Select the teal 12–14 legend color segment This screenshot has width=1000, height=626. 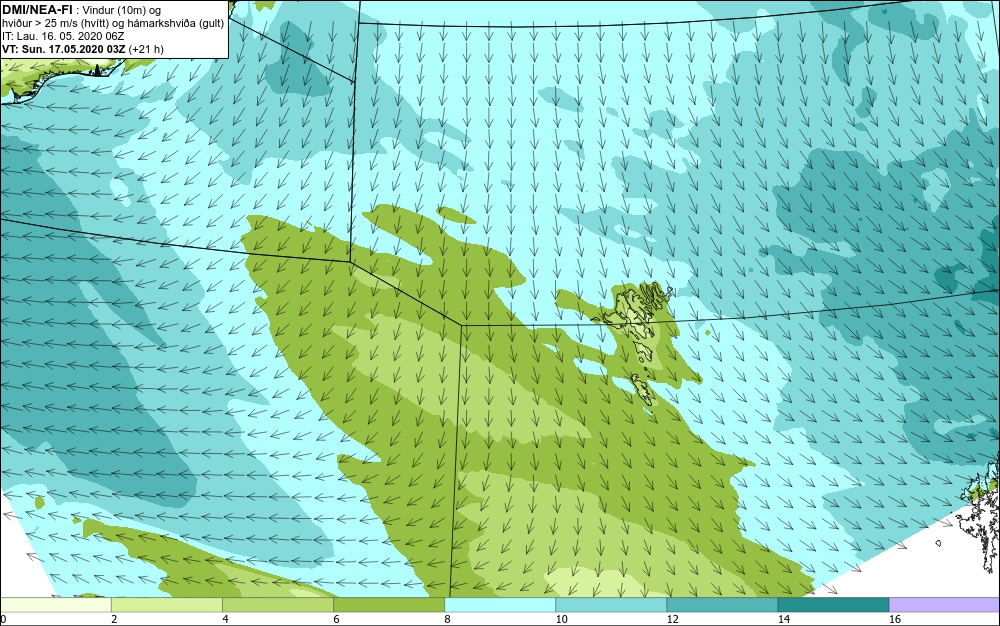click(x=721, y=604)
